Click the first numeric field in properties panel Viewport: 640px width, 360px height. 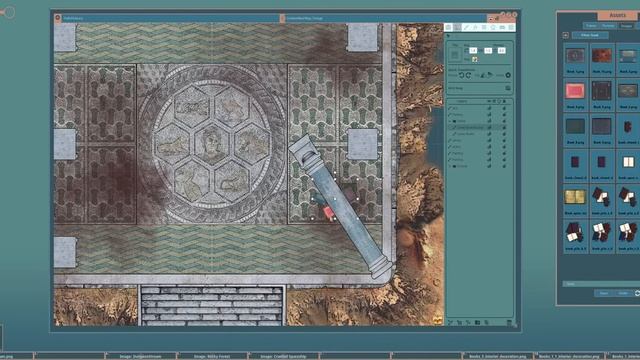473,51
